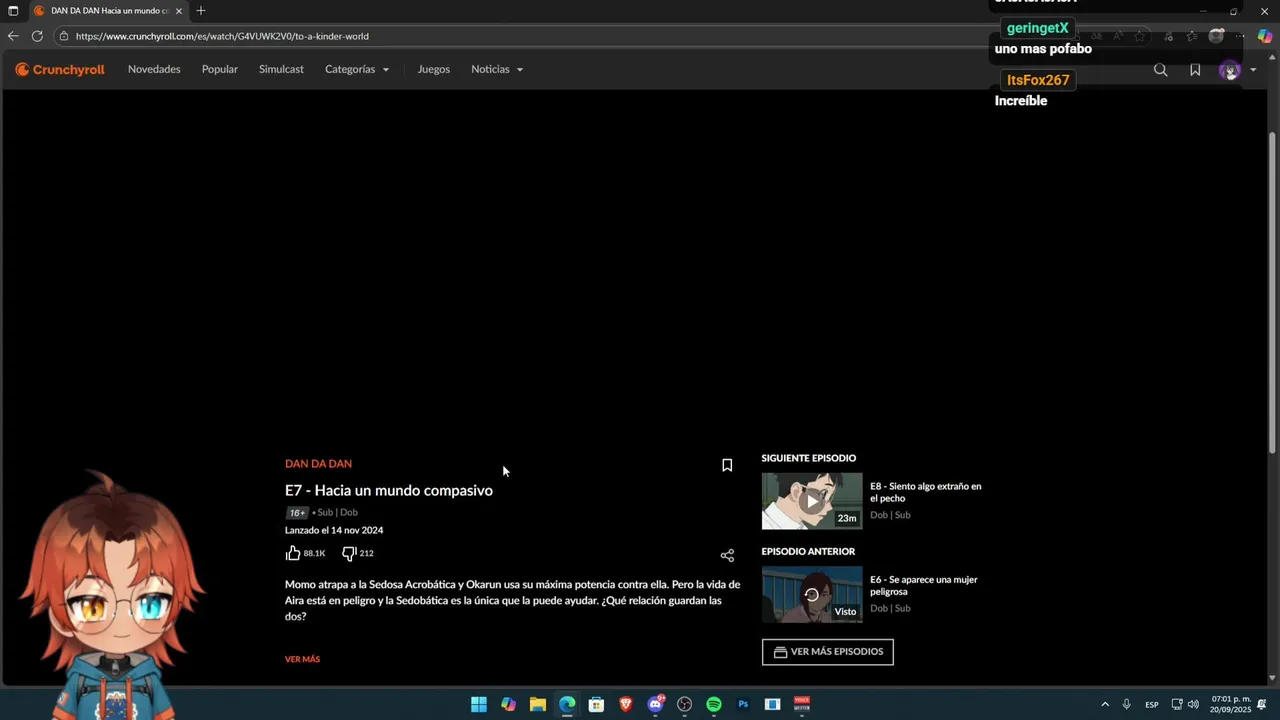
Task: Expand description with VER MÁS
Action: (302, 659)
